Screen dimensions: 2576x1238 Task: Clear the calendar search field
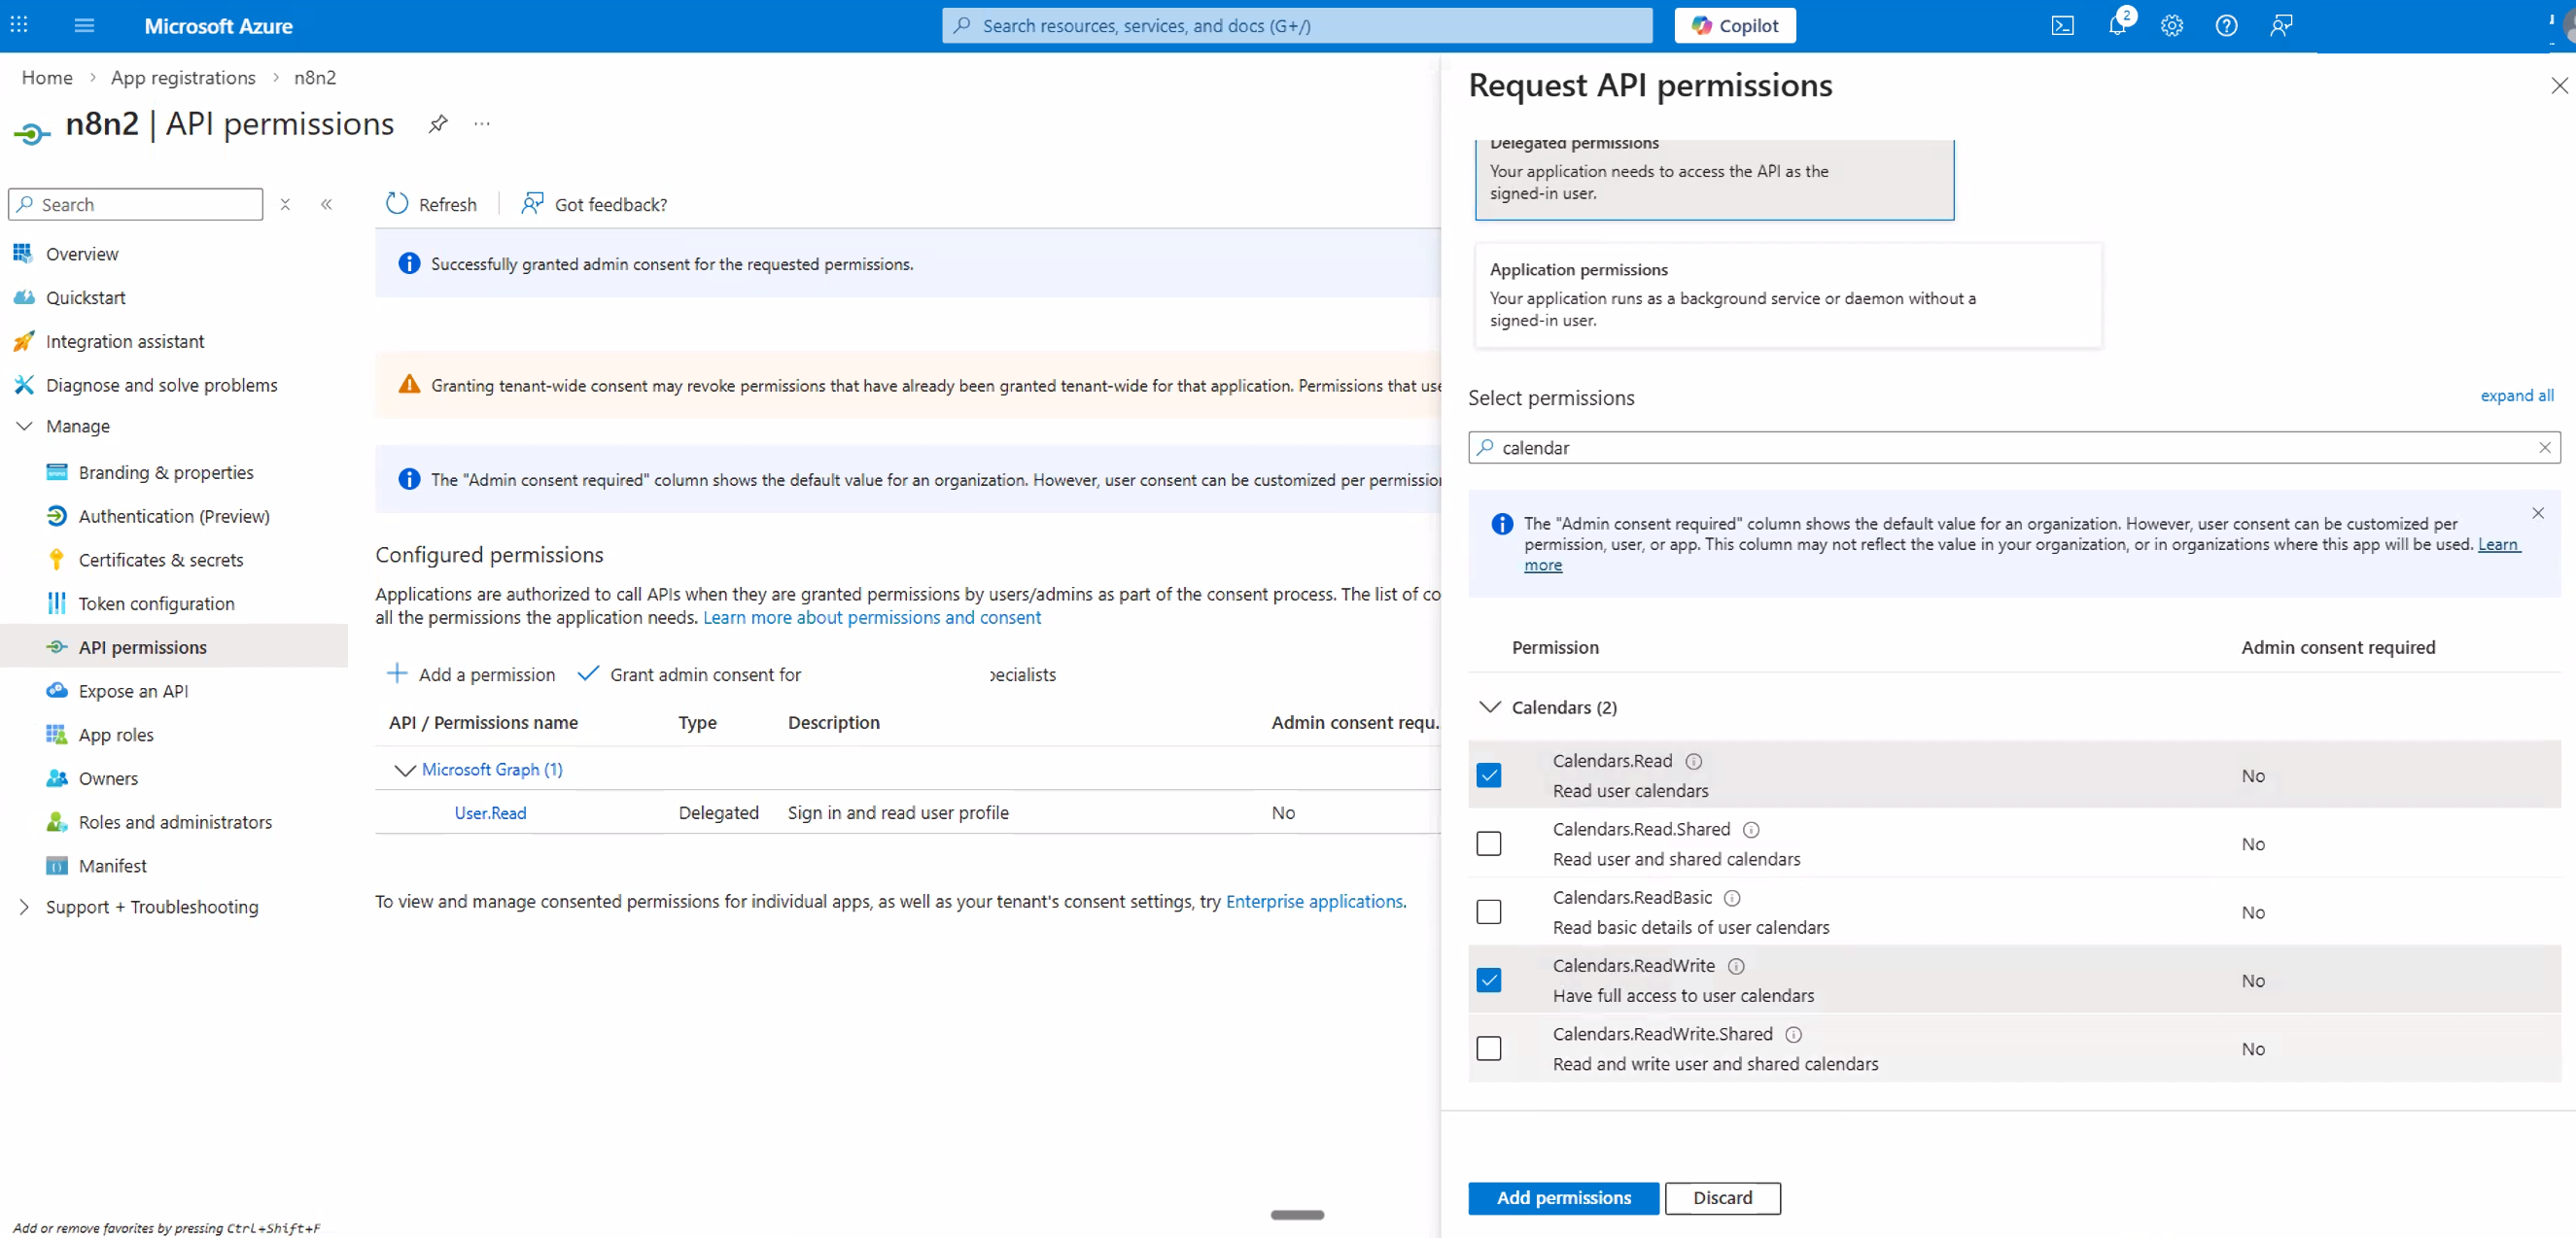[x=2544, y=447]
